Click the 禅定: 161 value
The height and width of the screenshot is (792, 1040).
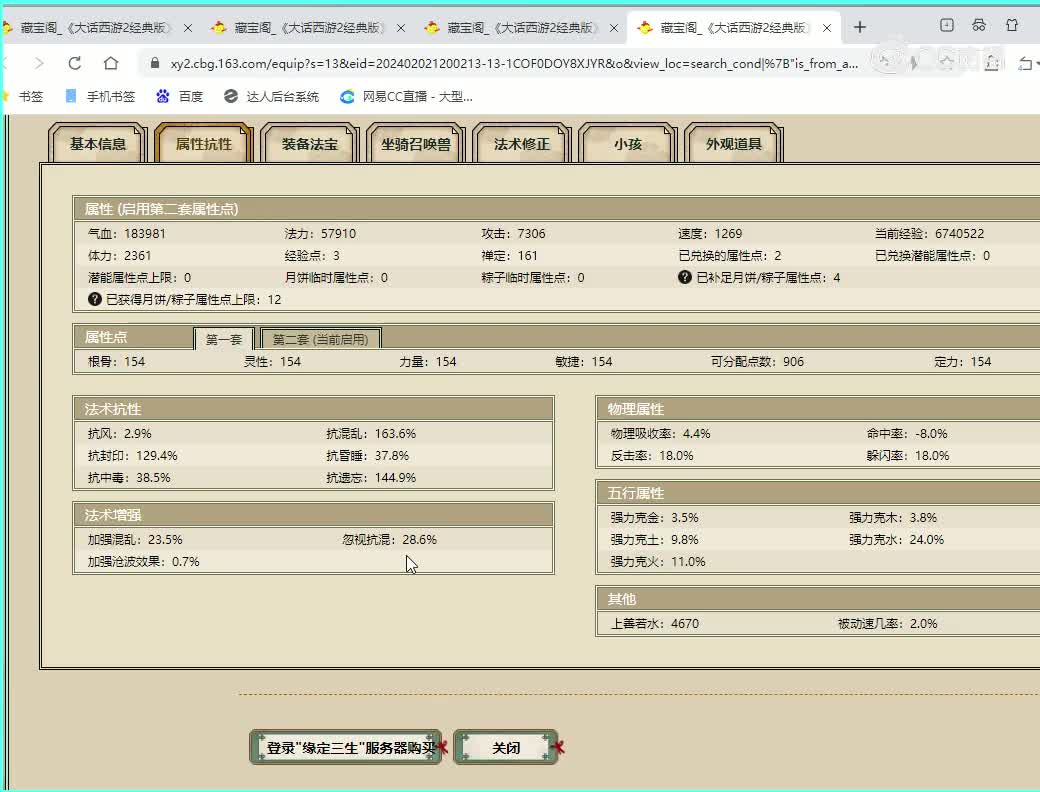(509, 255)
